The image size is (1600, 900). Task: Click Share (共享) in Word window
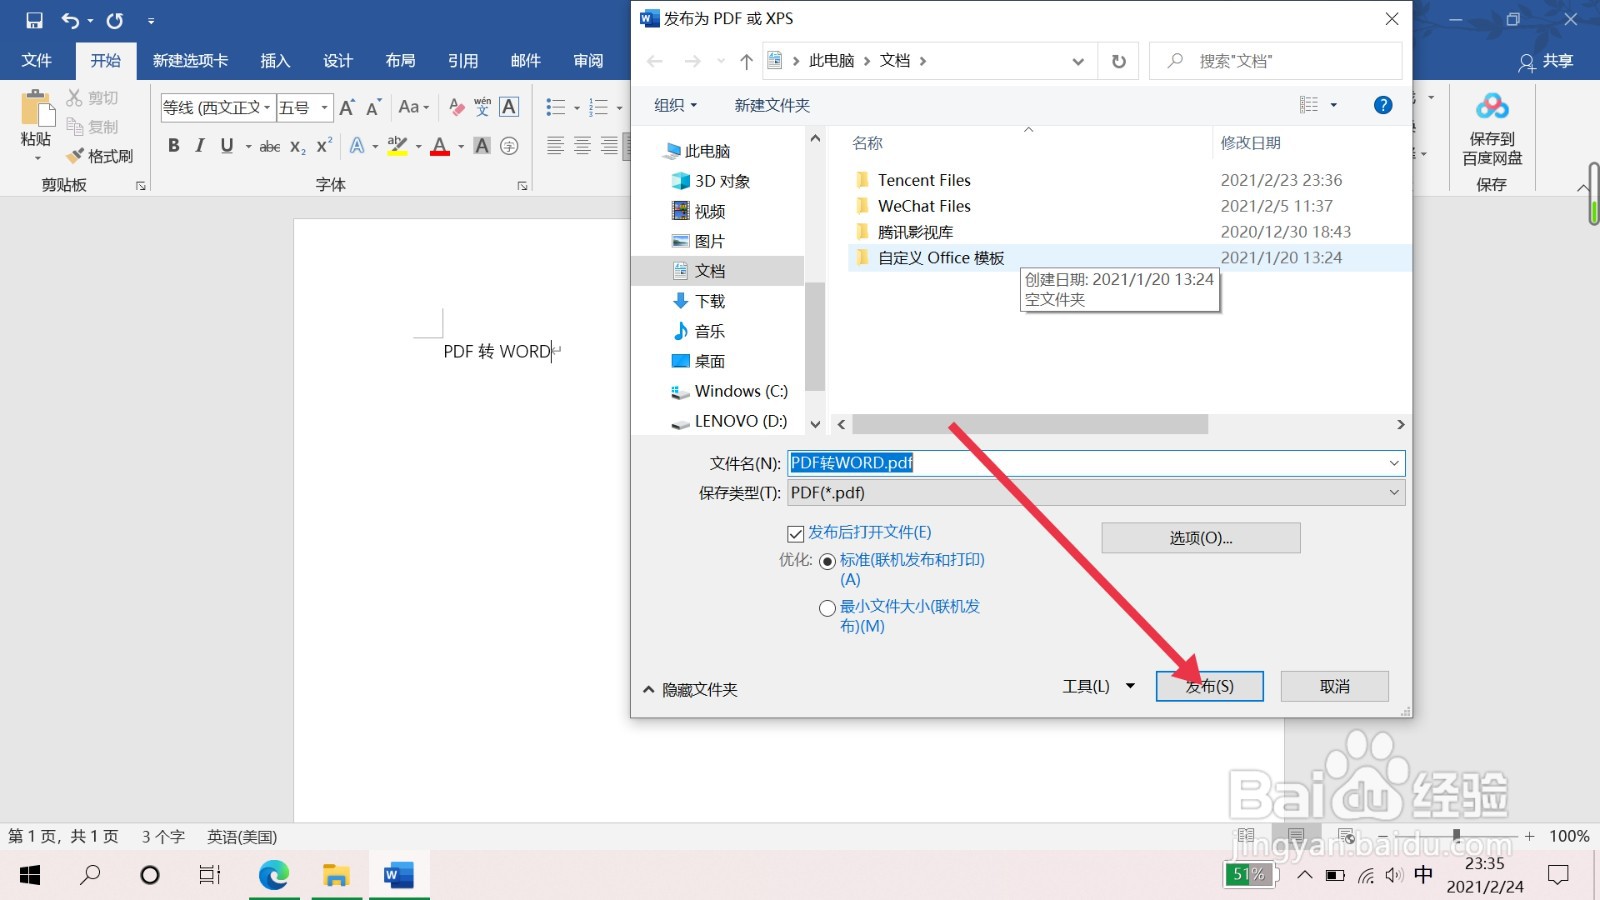(1546, 61)
